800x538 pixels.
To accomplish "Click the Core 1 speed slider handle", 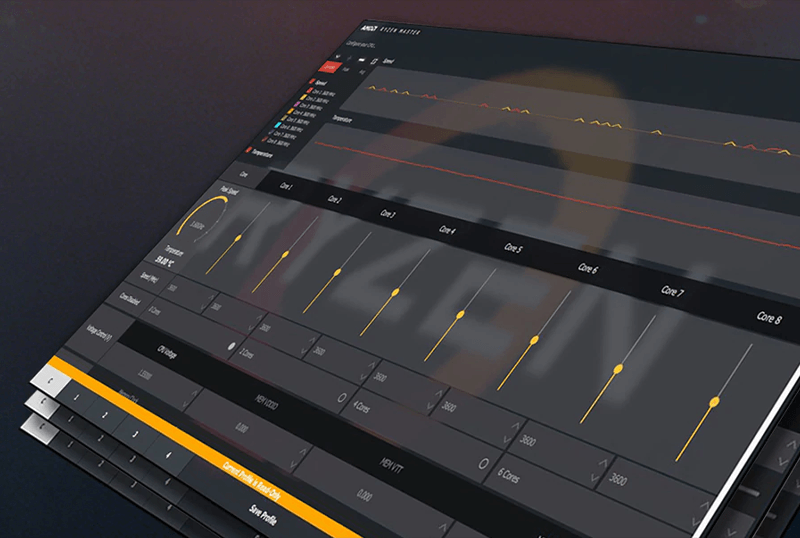I will click(x=238, y=238).
